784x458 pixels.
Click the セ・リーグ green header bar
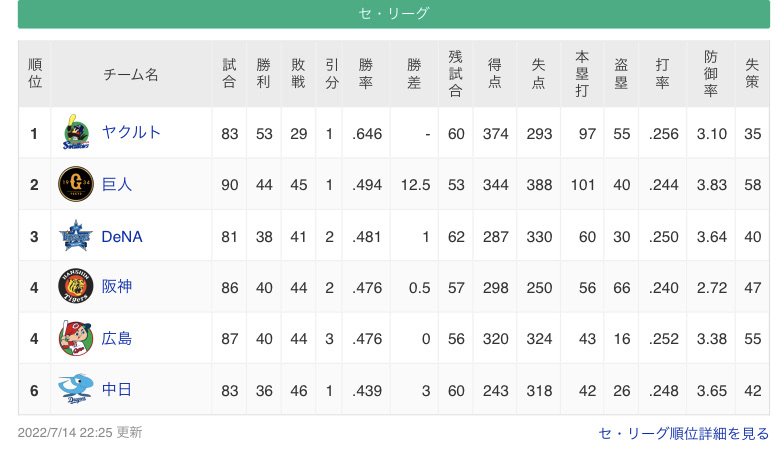coord(394,14)
